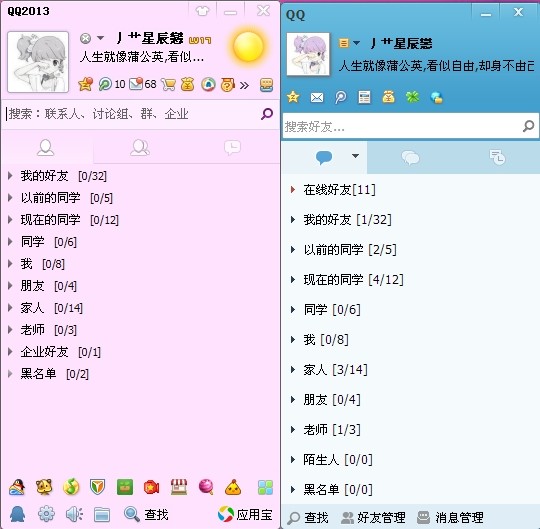Switch to recent conversations tab in QQ2013
Viewport: 540px width, 529px height.
232,148
